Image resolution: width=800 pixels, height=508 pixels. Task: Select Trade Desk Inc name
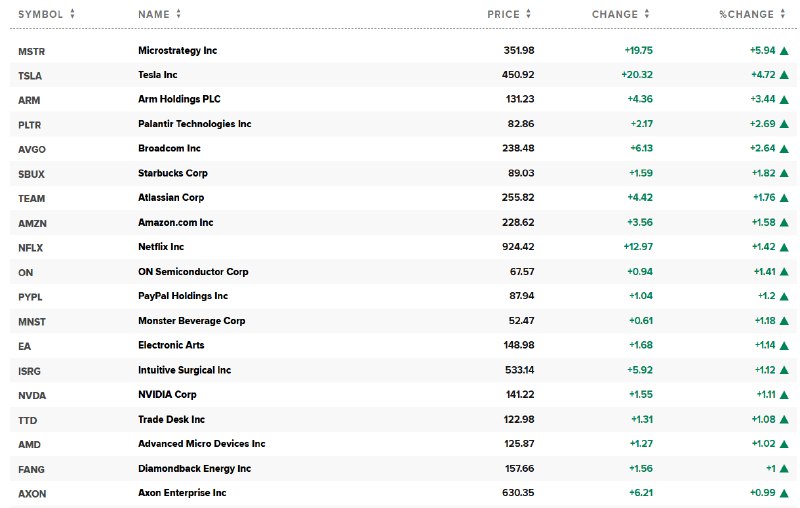pos(171,419)
